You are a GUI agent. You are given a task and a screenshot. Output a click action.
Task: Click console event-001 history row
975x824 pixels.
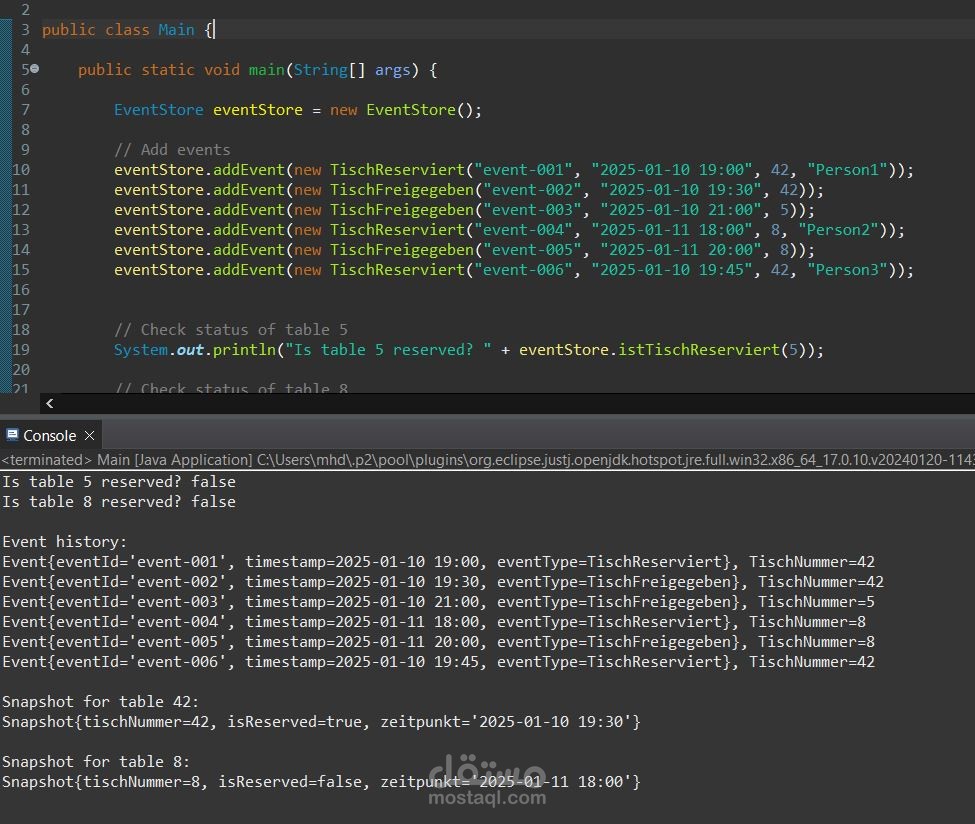click(x=438, y=562)
